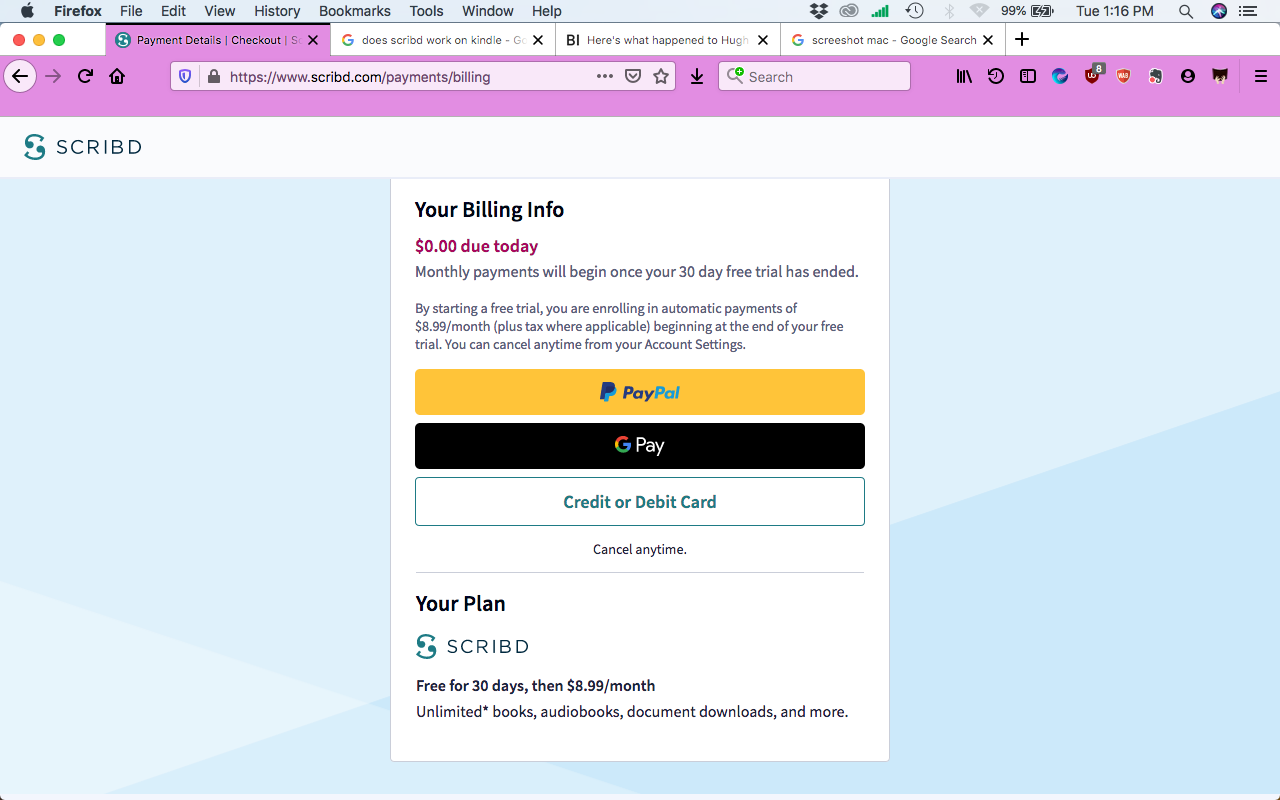Open the Firefox application menu
Screen dimensions: 1280x800
(x=78, y=11)
